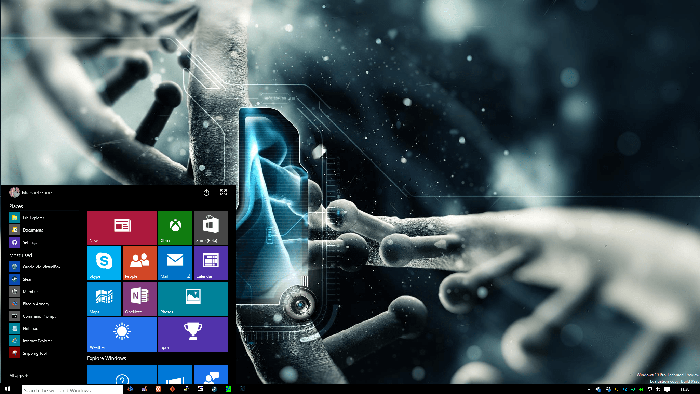Launch the Store tile
The width and height of the screenshot is (700, 394).
211,228
